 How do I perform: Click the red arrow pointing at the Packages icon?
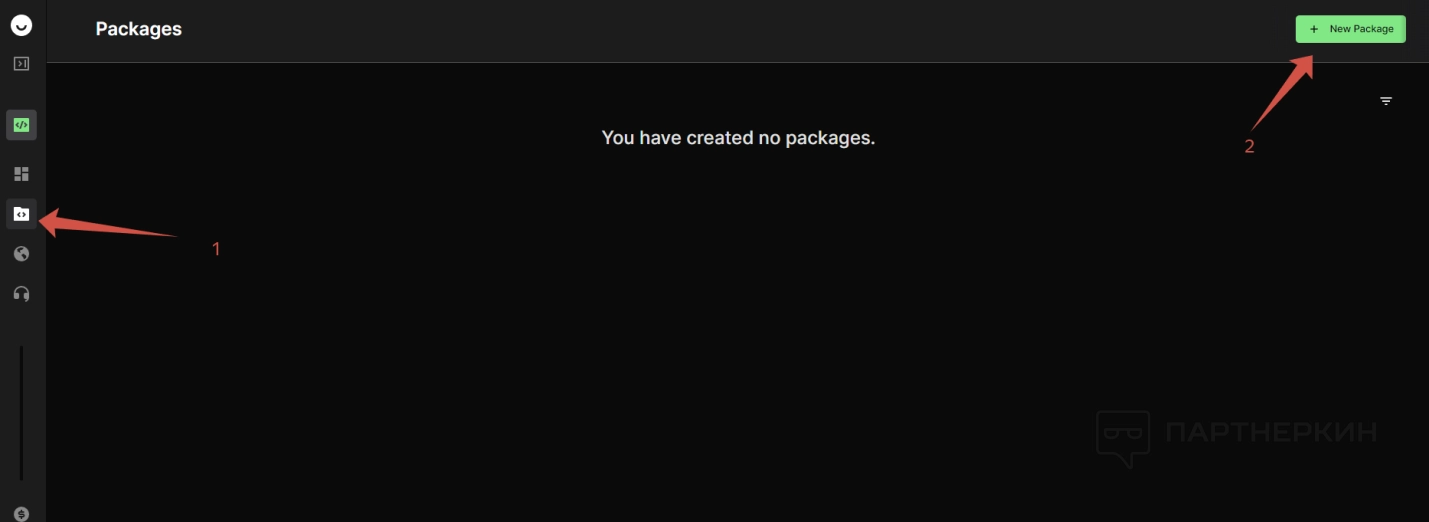coord(108,224)
